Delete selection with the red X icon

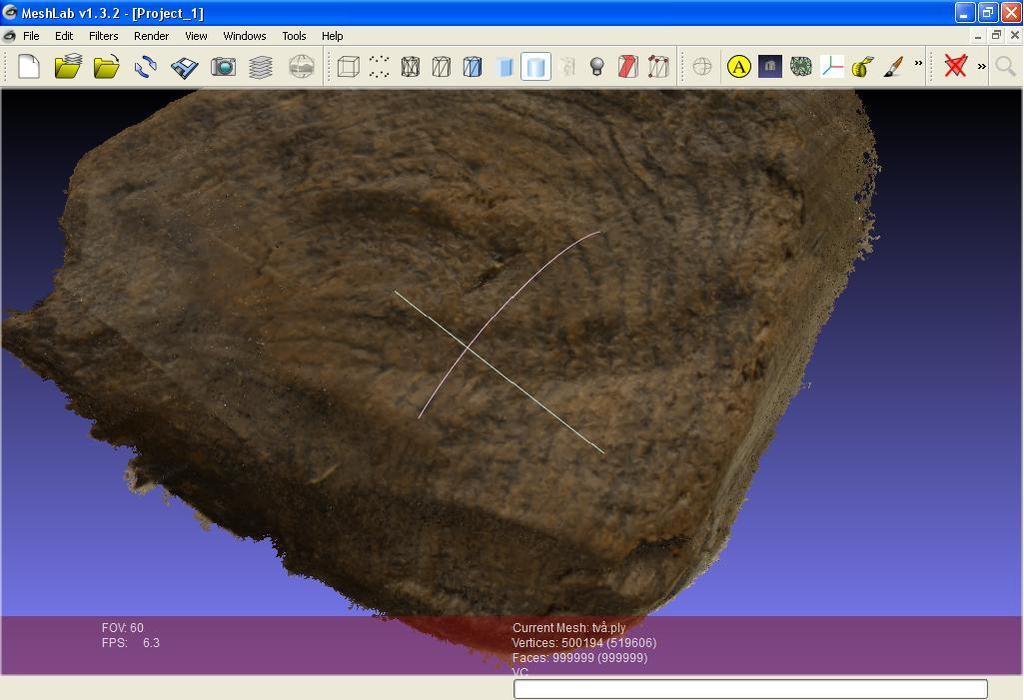coord(955,66)
